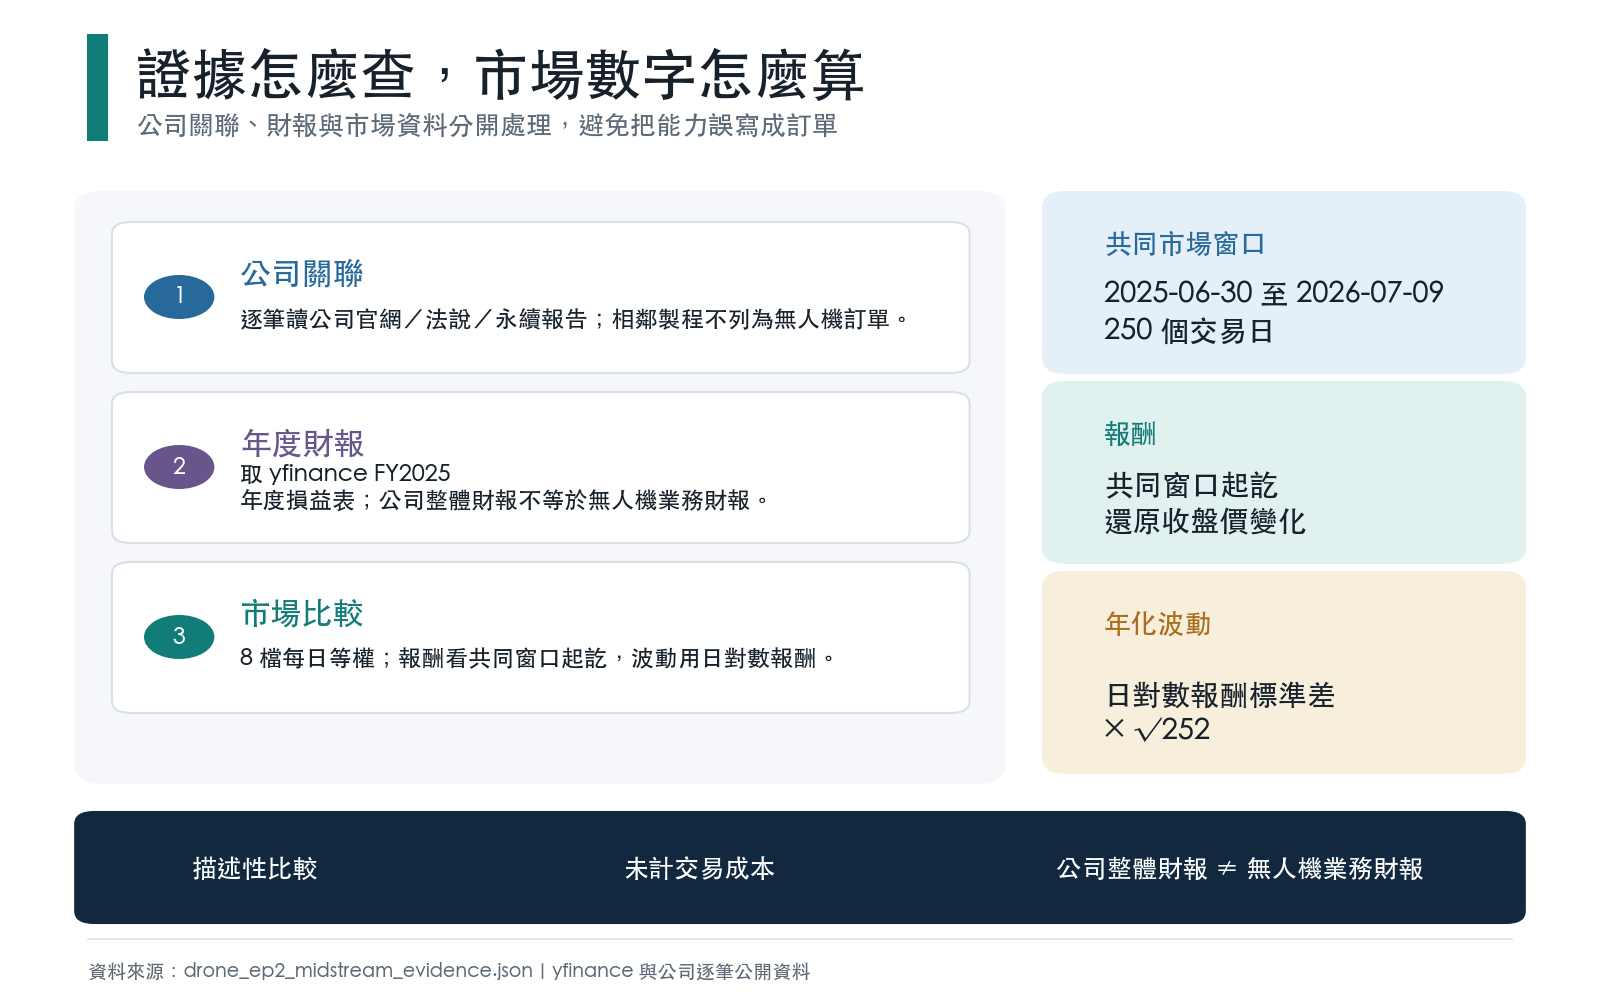Click the date range 2025-06-30 至 2026-07-09
Viewport: 1600px width, 1000px height.
coord(1274,293)
